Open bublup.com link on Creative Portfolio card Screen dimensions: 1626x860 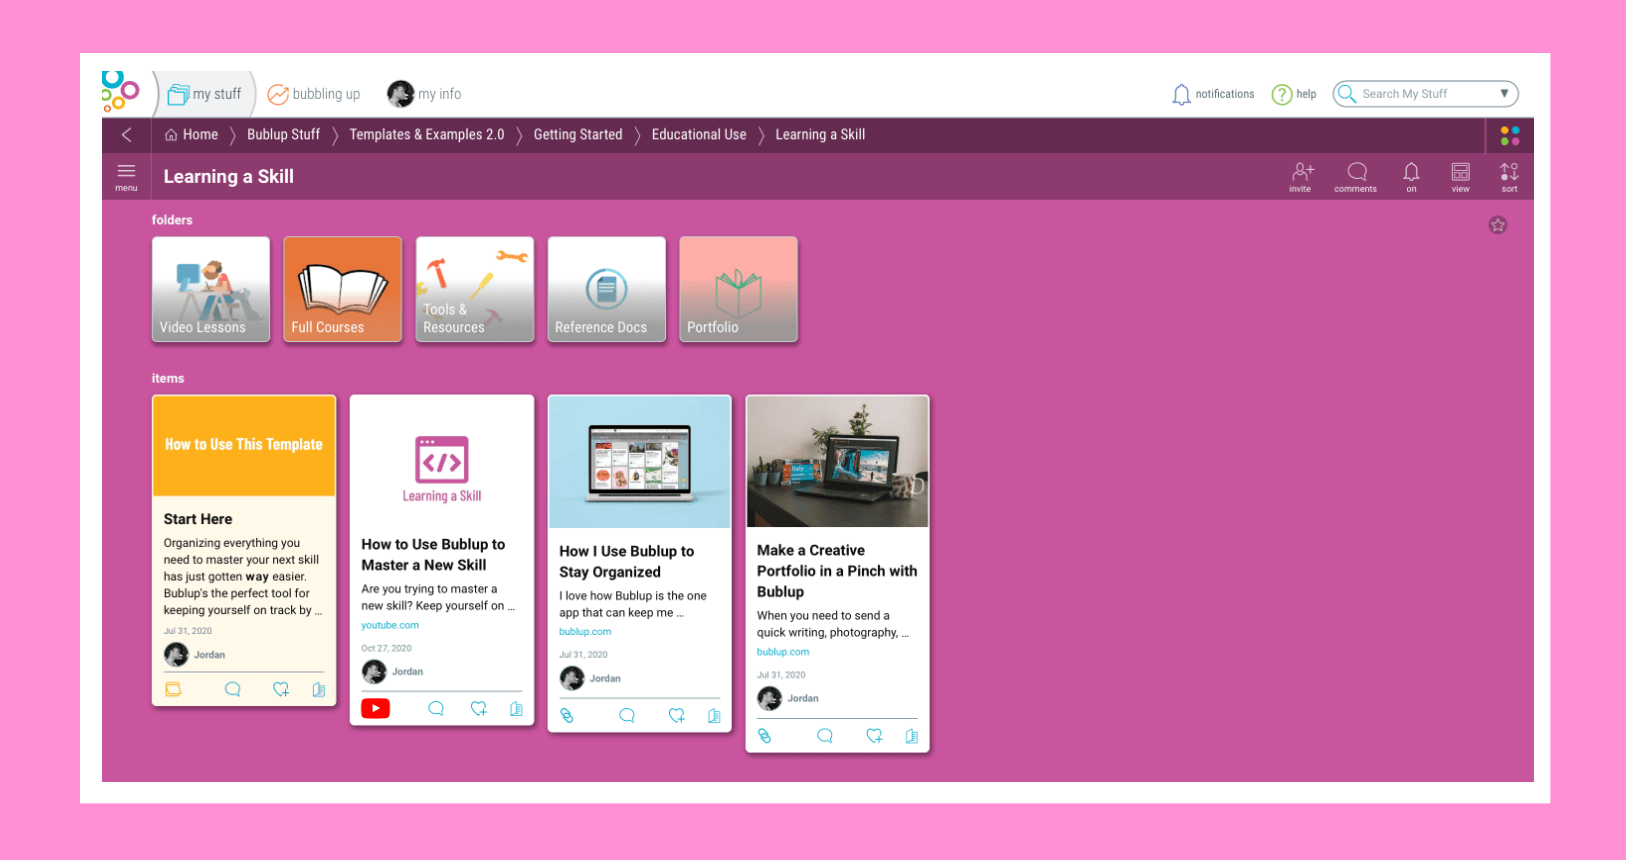pyautogui.click(x=783, y=652)
